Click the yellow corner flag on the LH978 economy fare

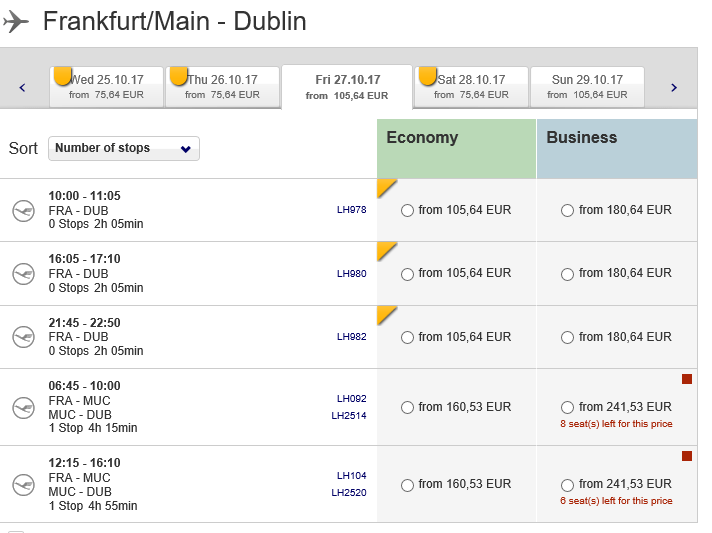[x=386, y=188]
